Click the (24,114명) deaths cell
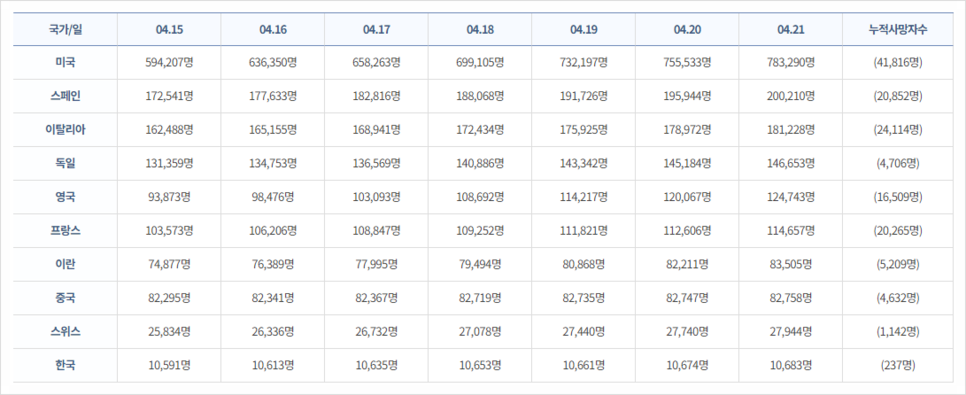This screenshot has width=966, height=395. coord(898,129)
